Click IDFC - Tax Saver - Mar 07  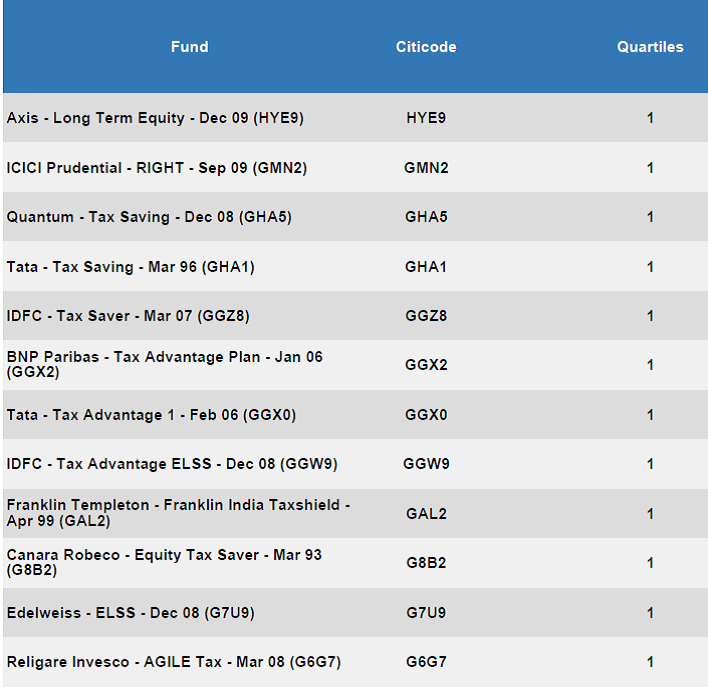[x=128, y=316]
